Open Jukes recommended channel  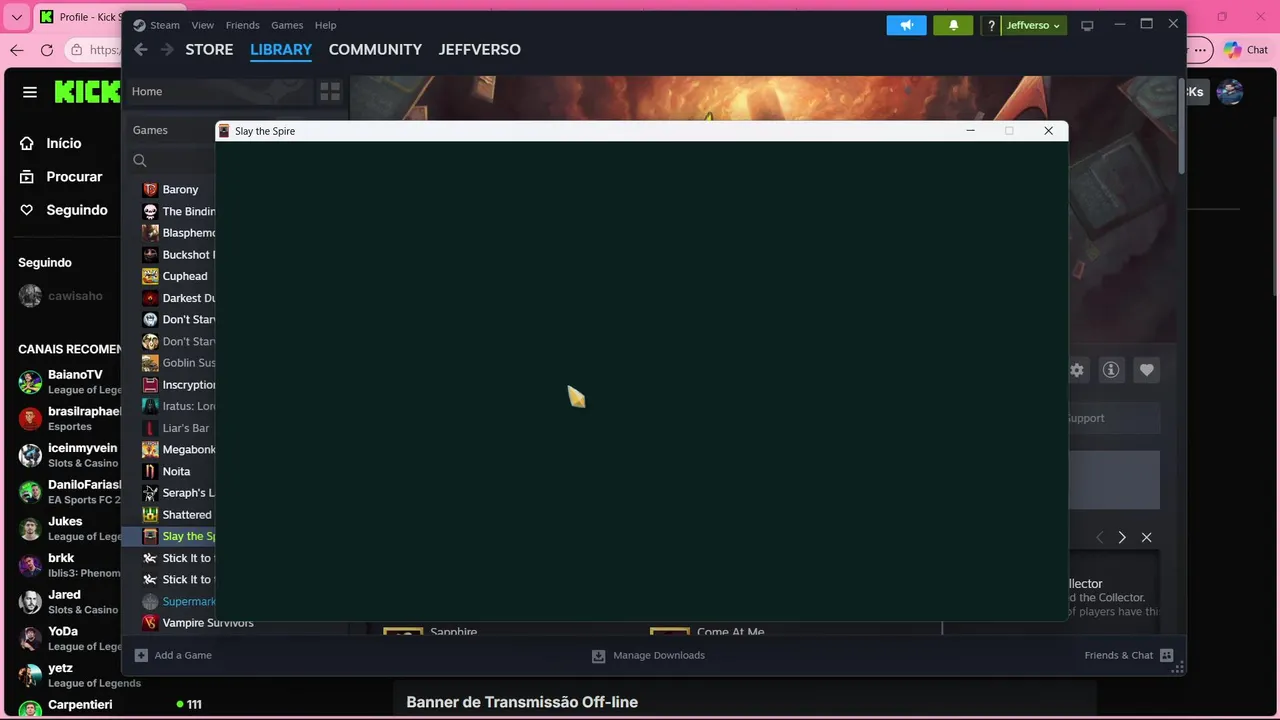(68, 528)
